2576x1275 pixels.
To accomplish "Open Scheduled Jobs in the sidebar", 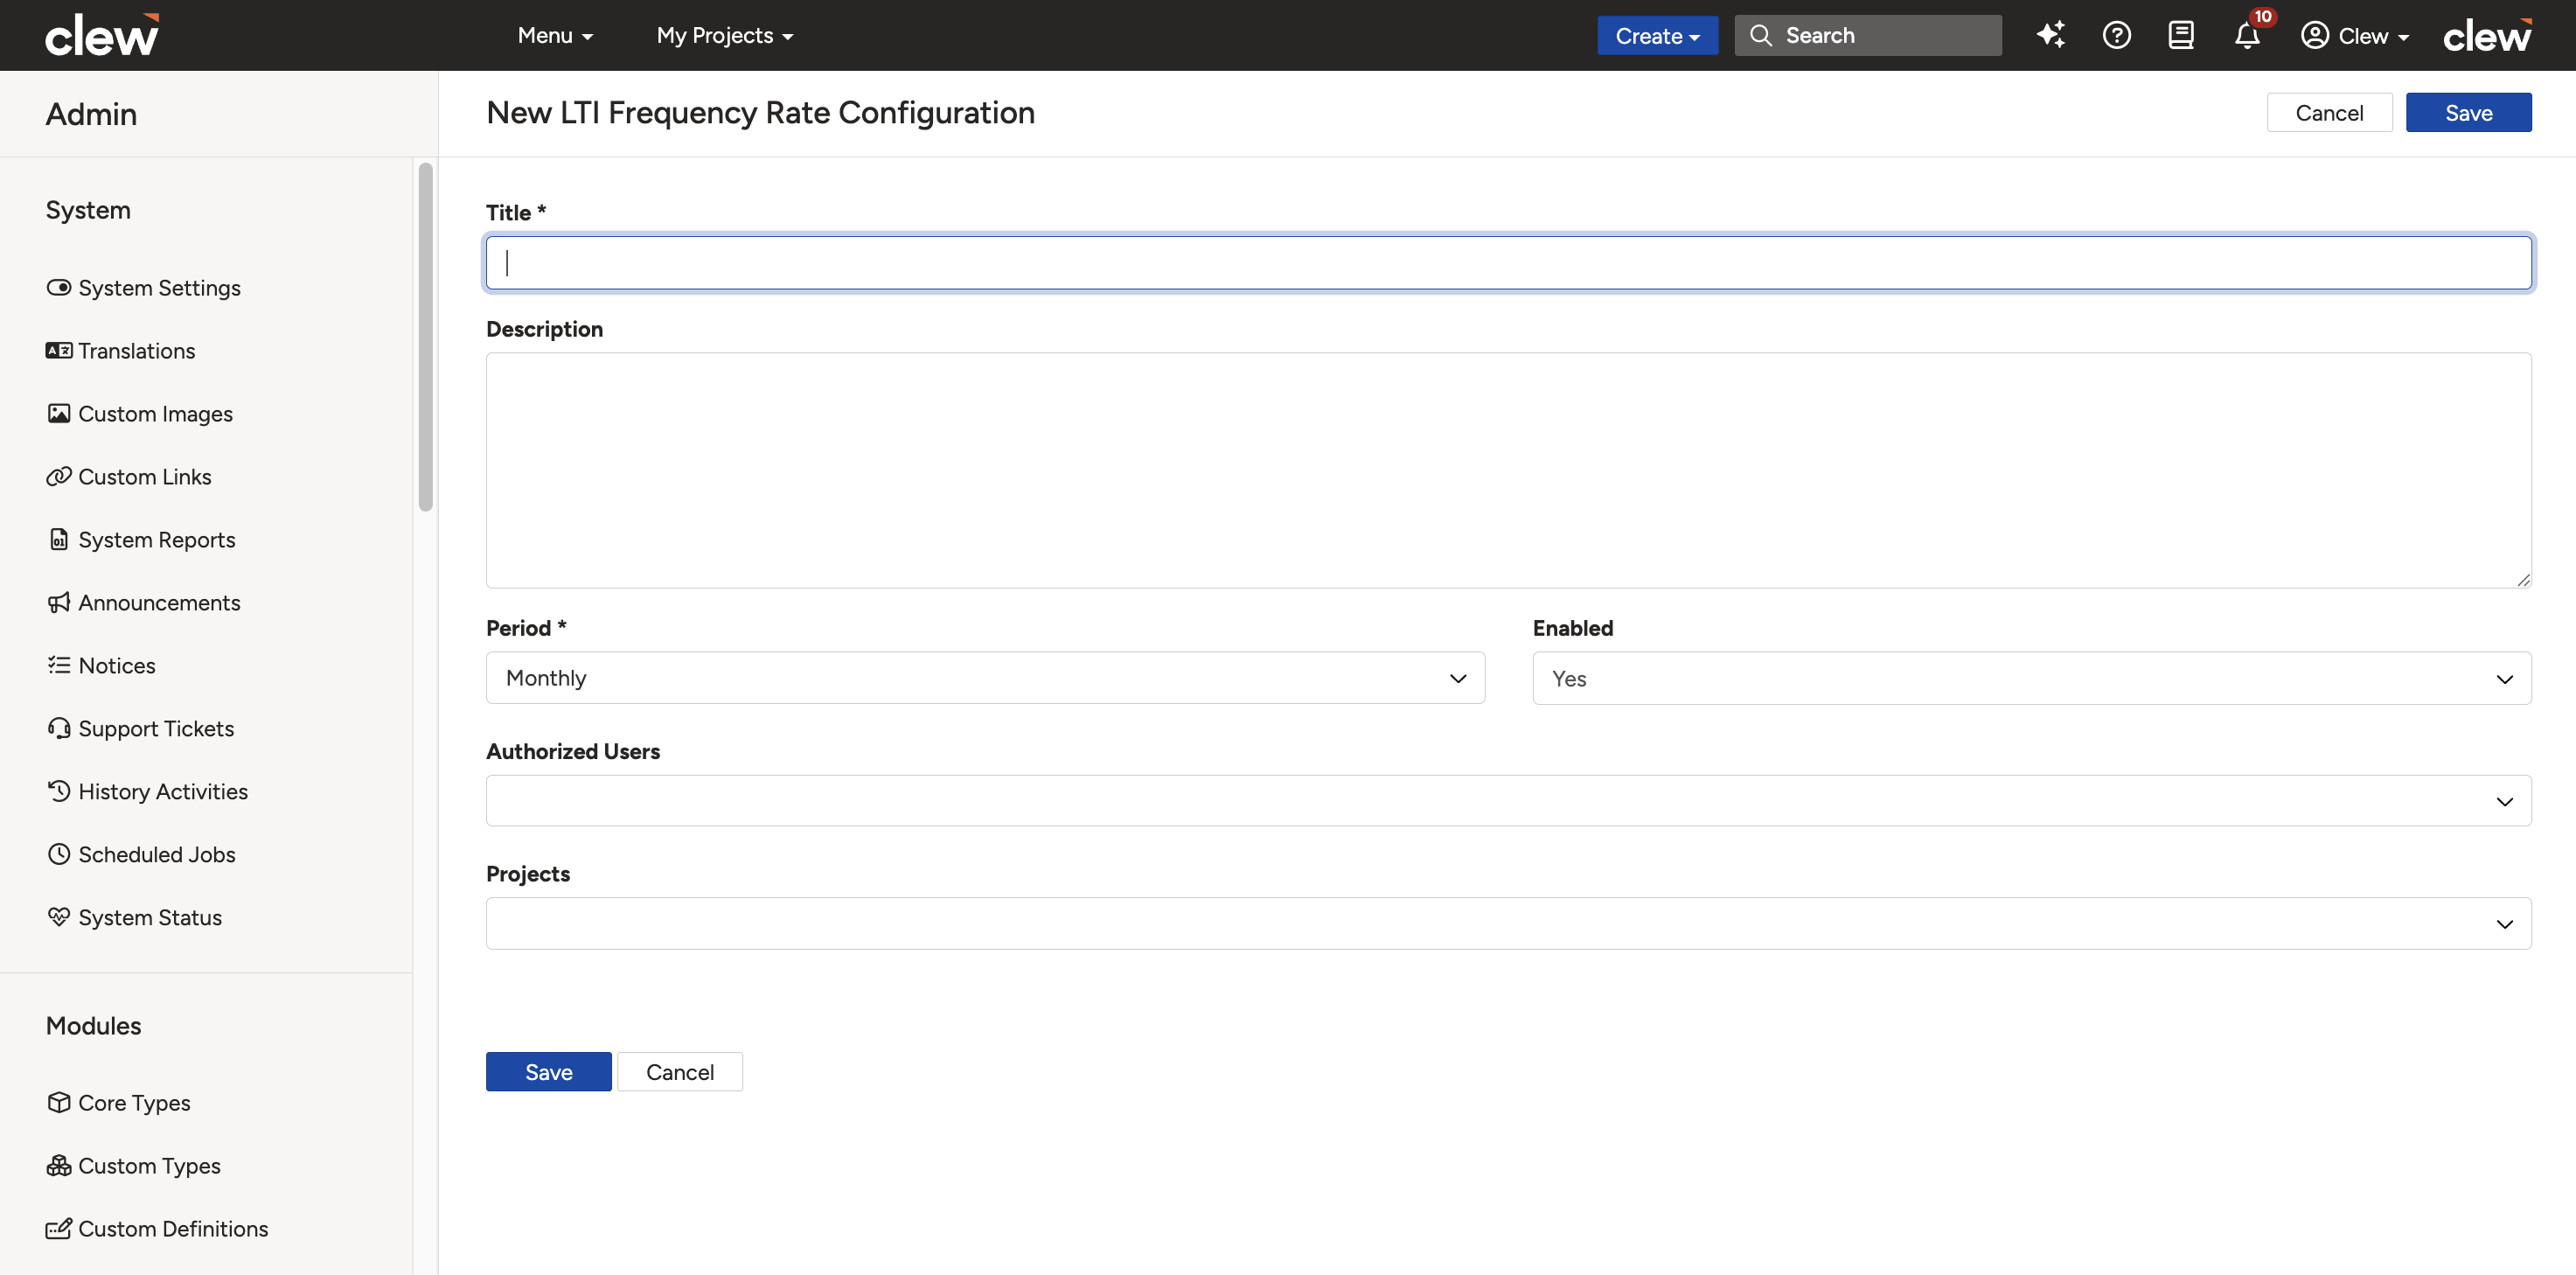I will pos(157,854).
